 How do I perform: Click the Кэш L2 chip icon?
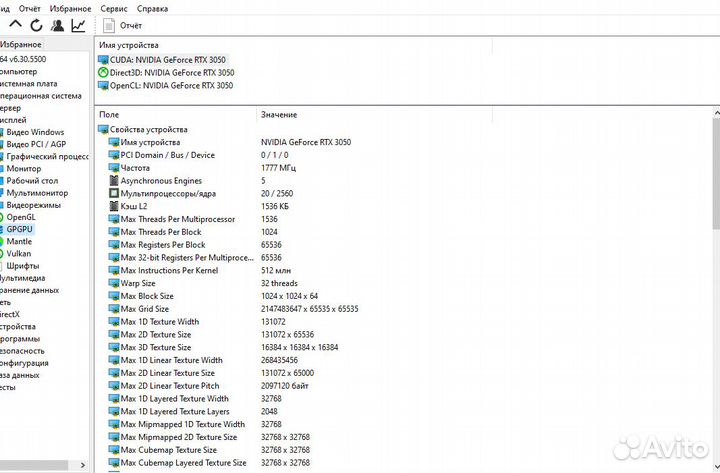(114, 206)
